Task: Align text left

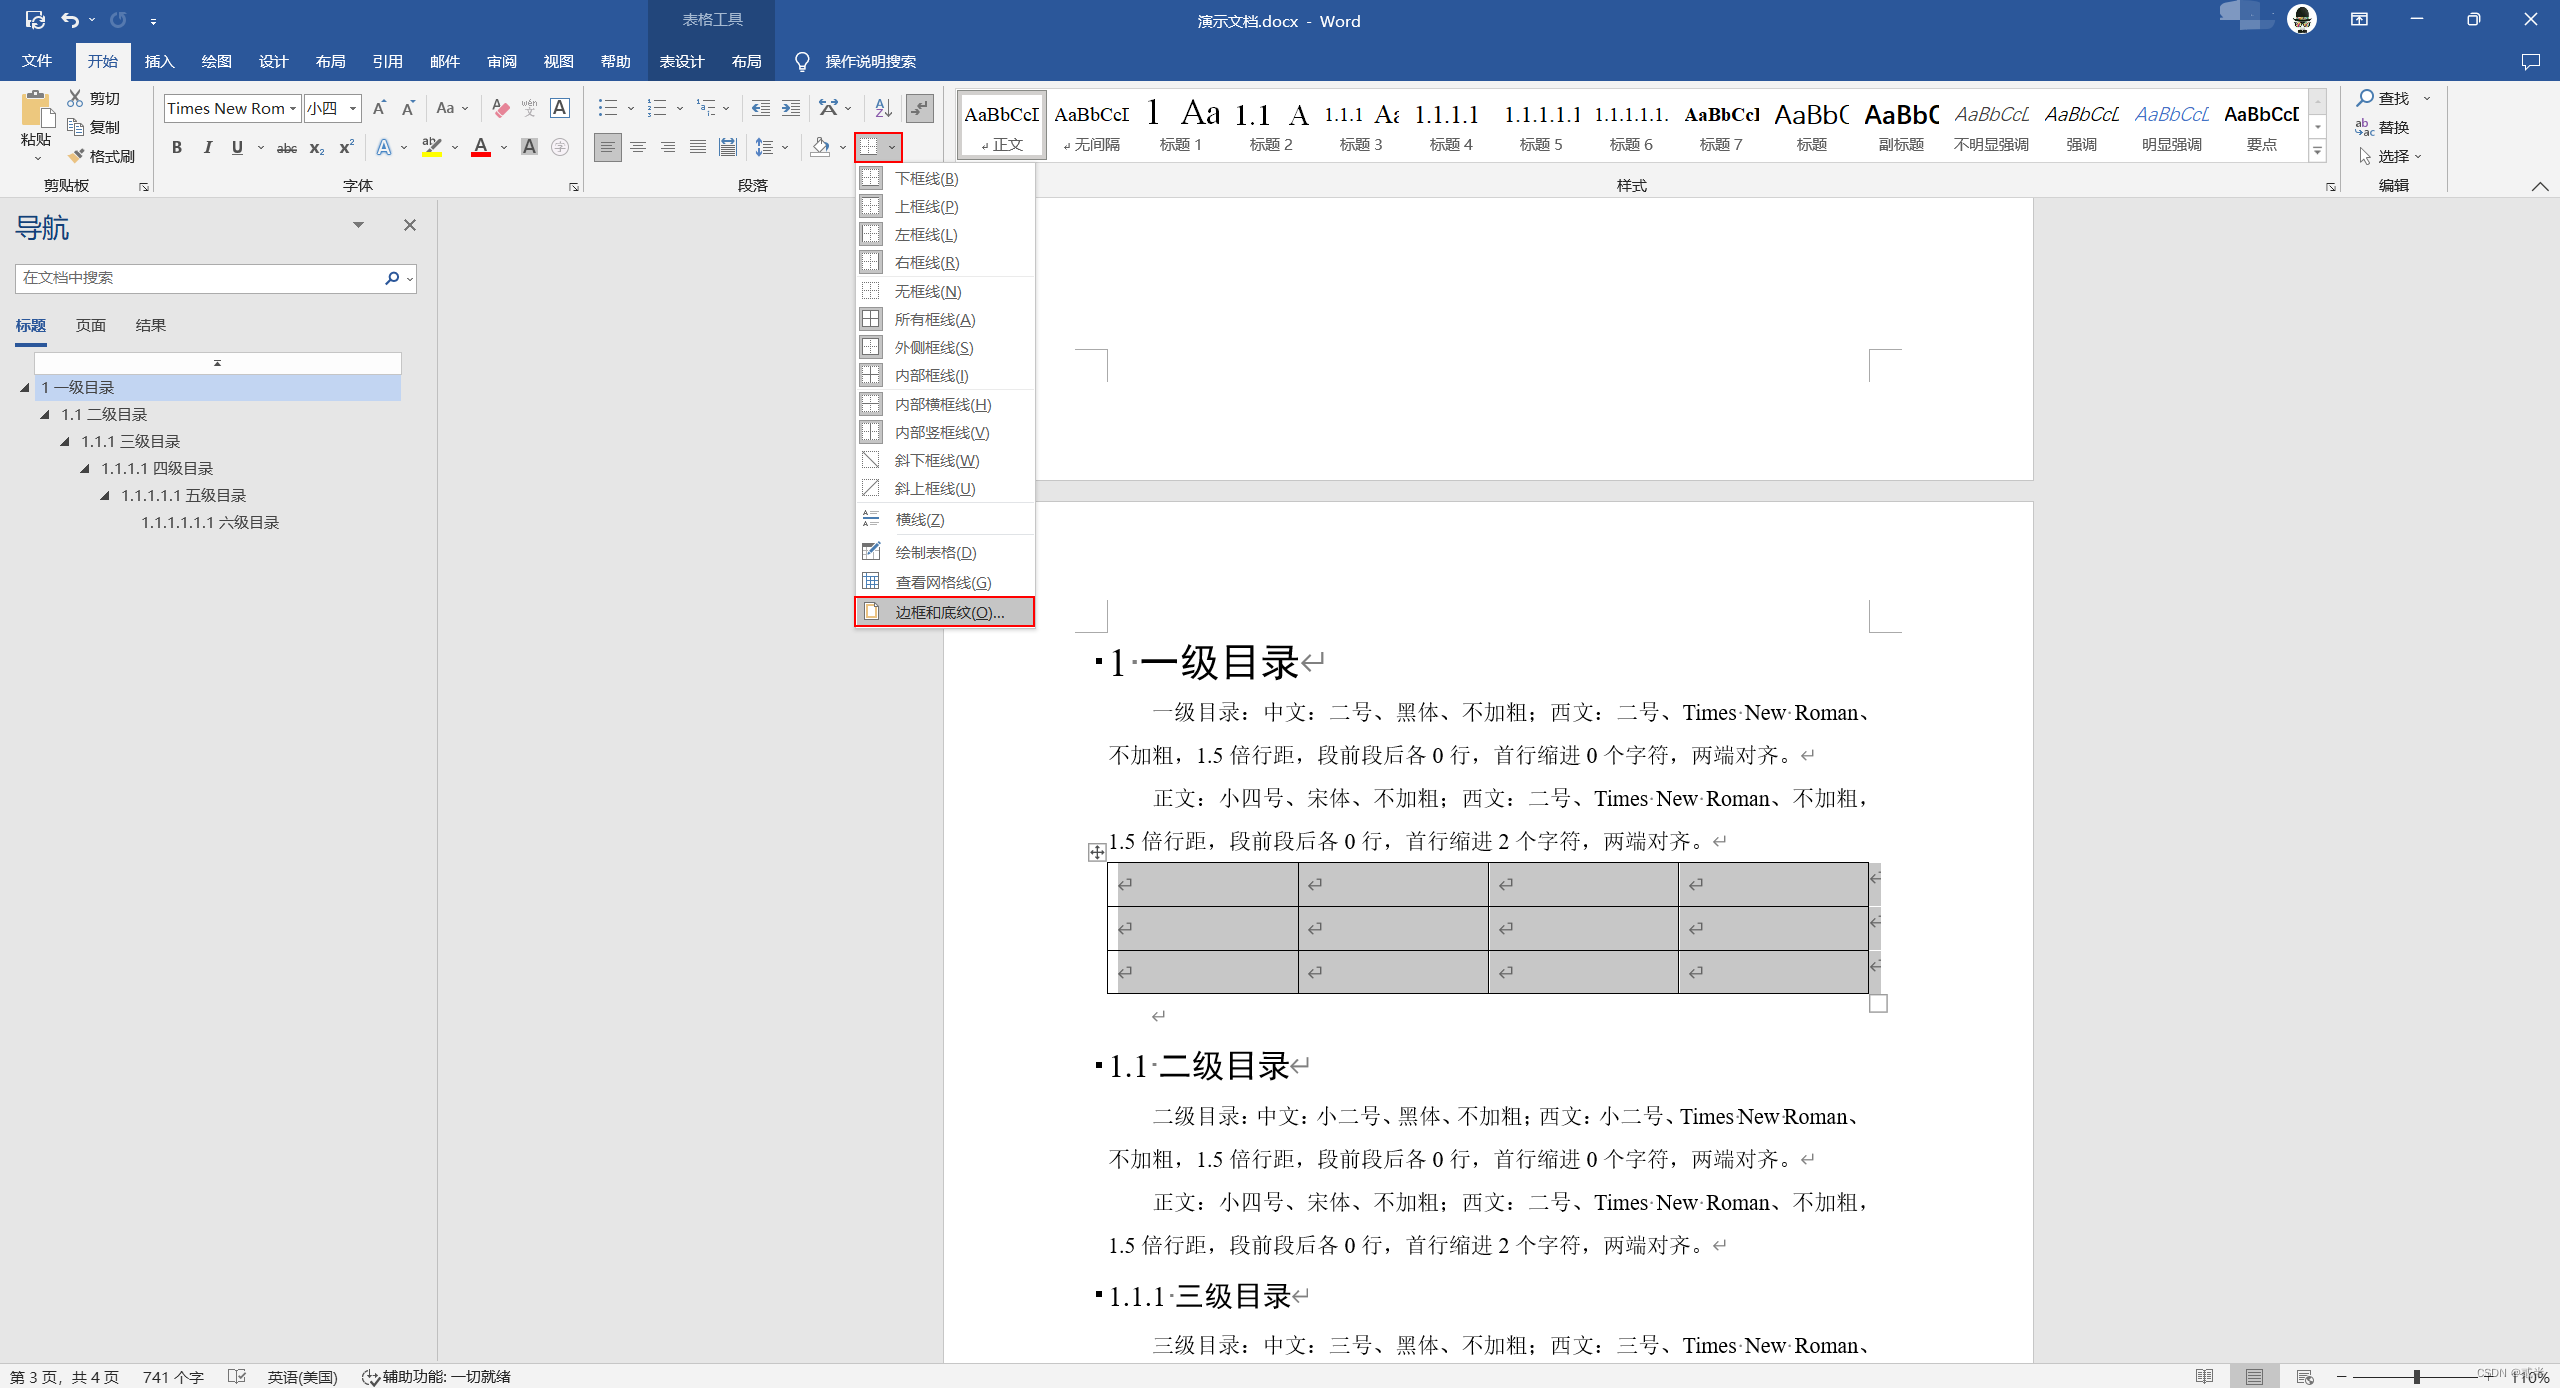Action: [x=608, y=148]
